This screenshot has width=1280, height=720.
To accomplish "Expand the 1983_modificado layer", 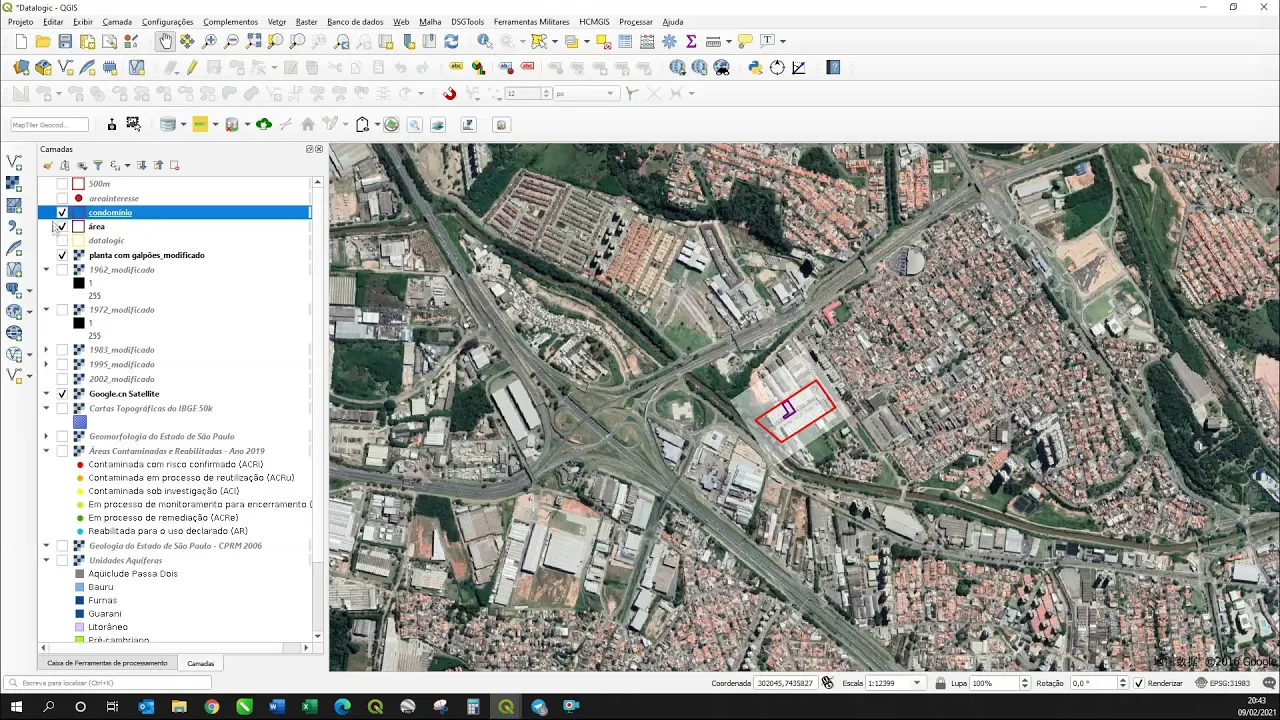I will tap(46, 350).
